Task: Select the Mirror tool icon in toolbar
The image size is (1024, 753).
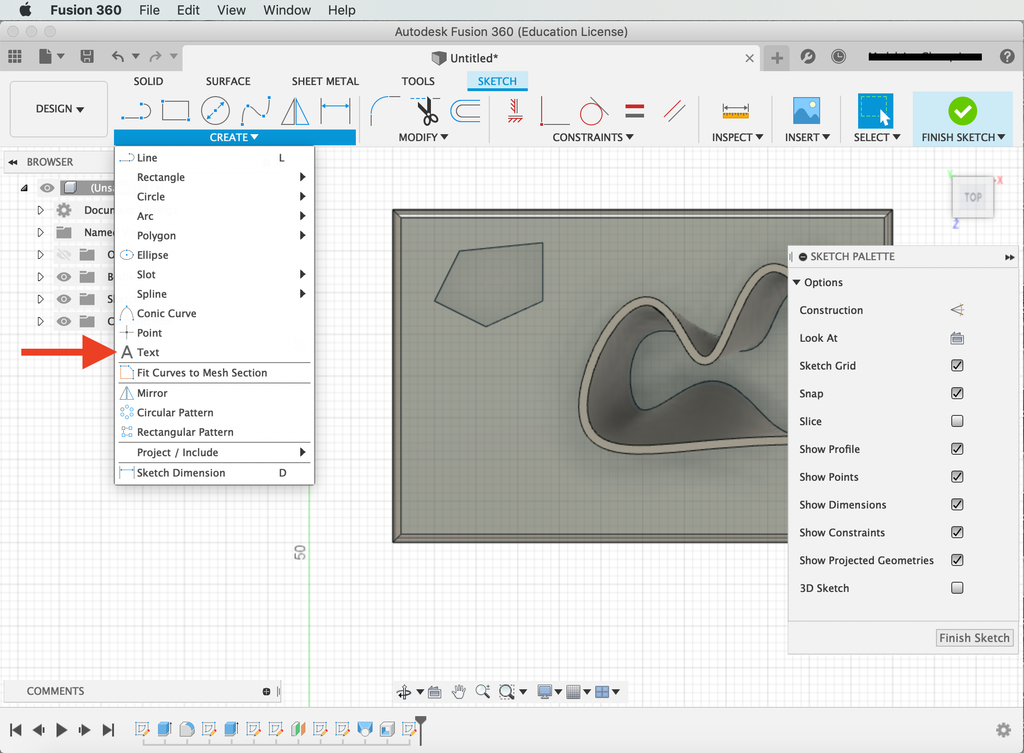Action: (295, 110)
